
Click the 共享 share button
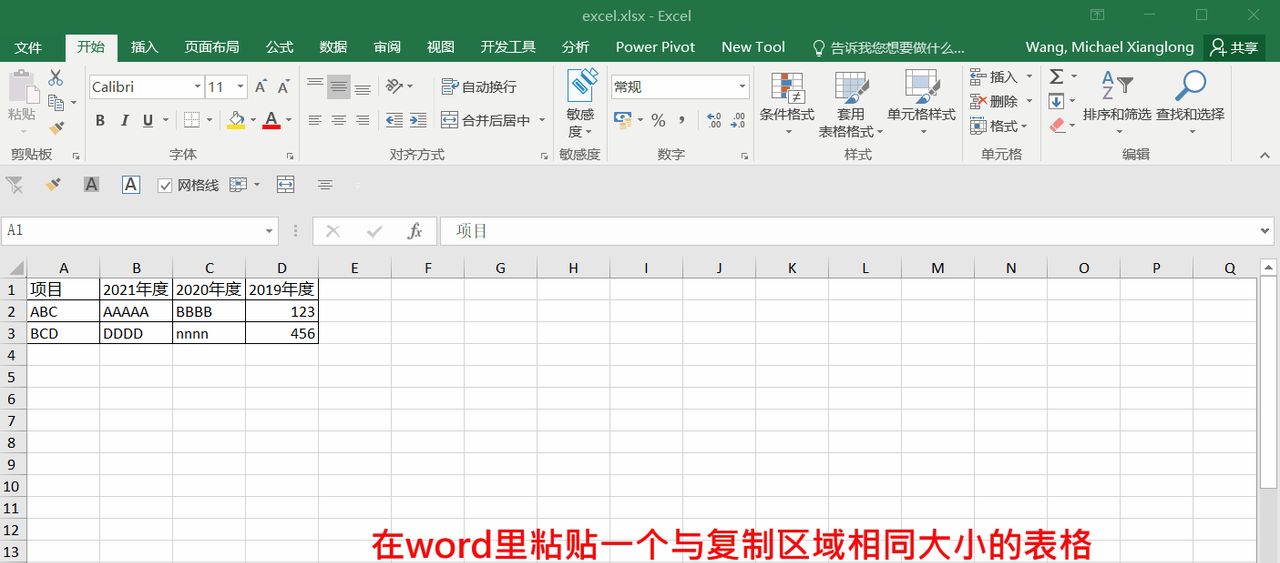(x=1233, y=47)
